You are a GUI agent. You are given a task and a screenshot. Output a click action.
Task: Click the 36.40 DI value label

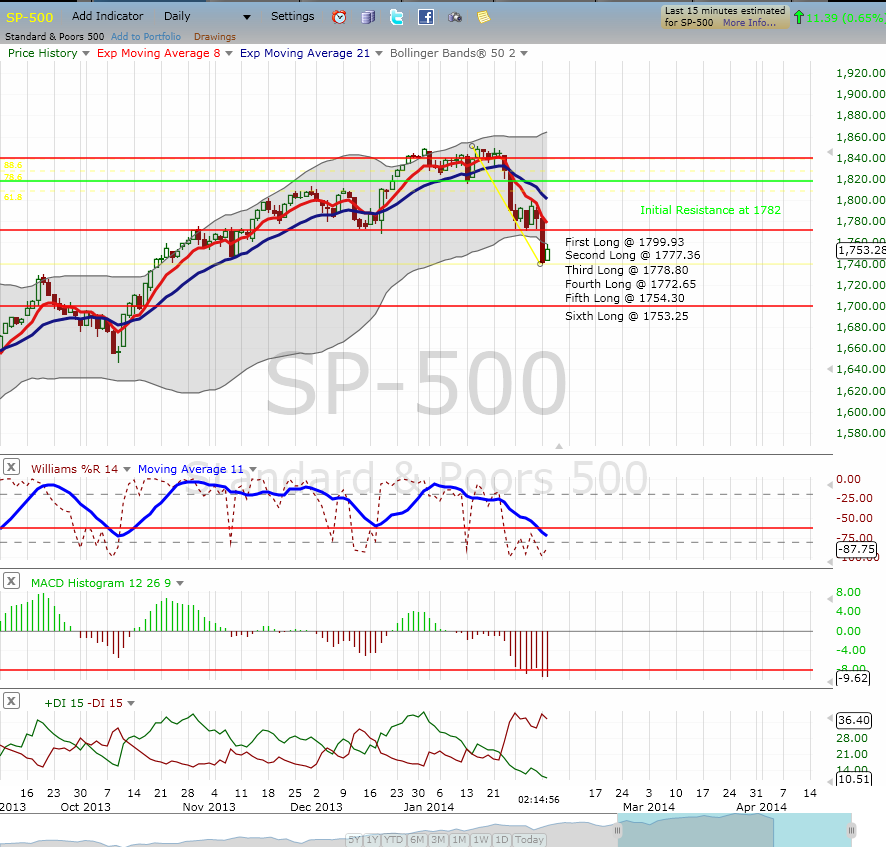click(x=854, y=720)
